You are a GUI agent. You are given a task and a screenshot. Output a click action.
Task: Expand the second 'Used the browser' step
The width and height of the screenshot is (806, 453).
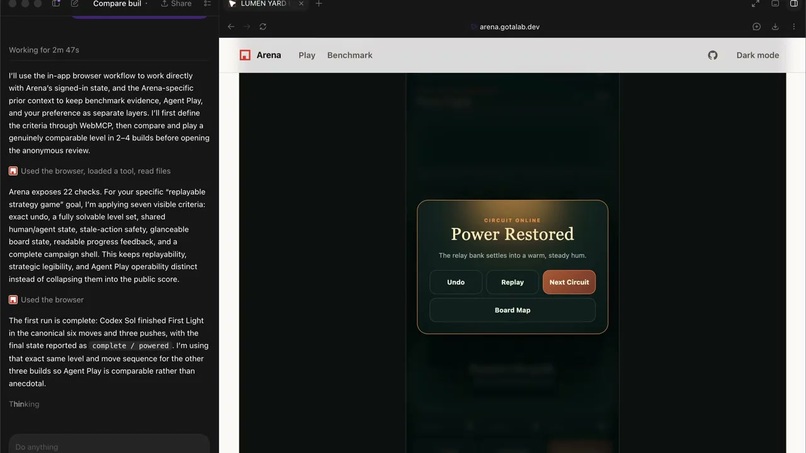click(46, 300)
